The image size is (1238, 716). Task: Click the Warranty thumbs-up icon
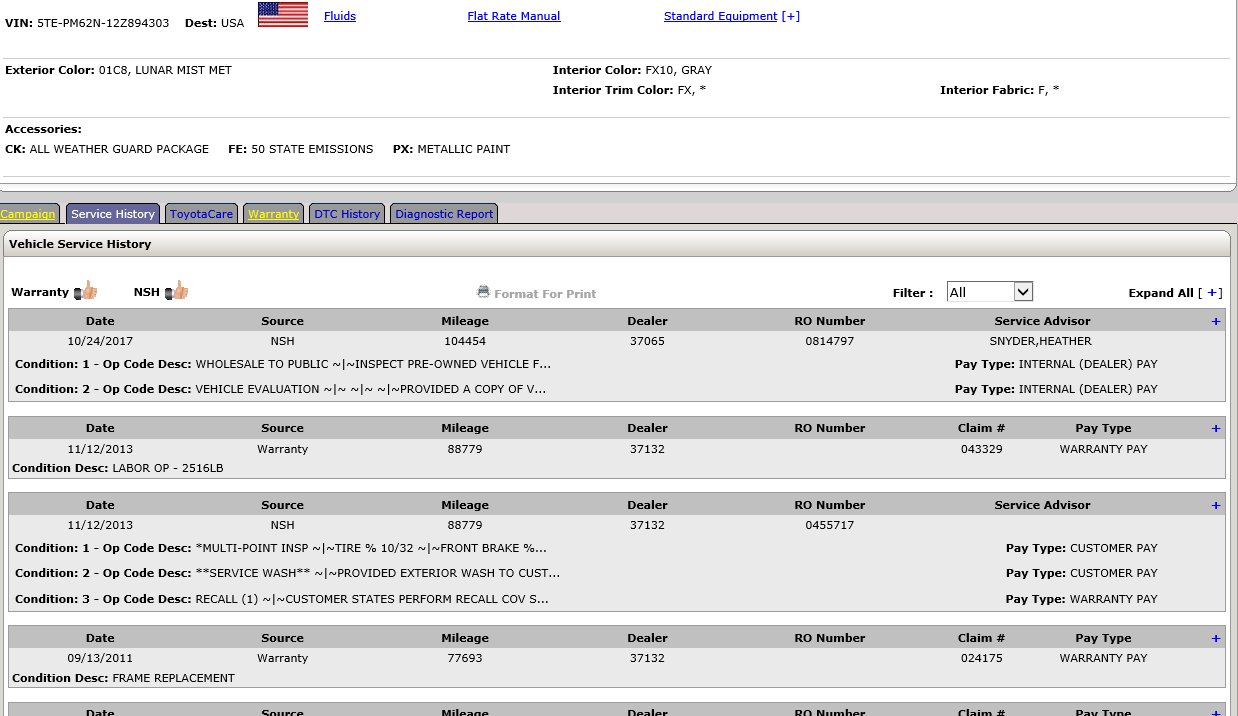point(86,291)
